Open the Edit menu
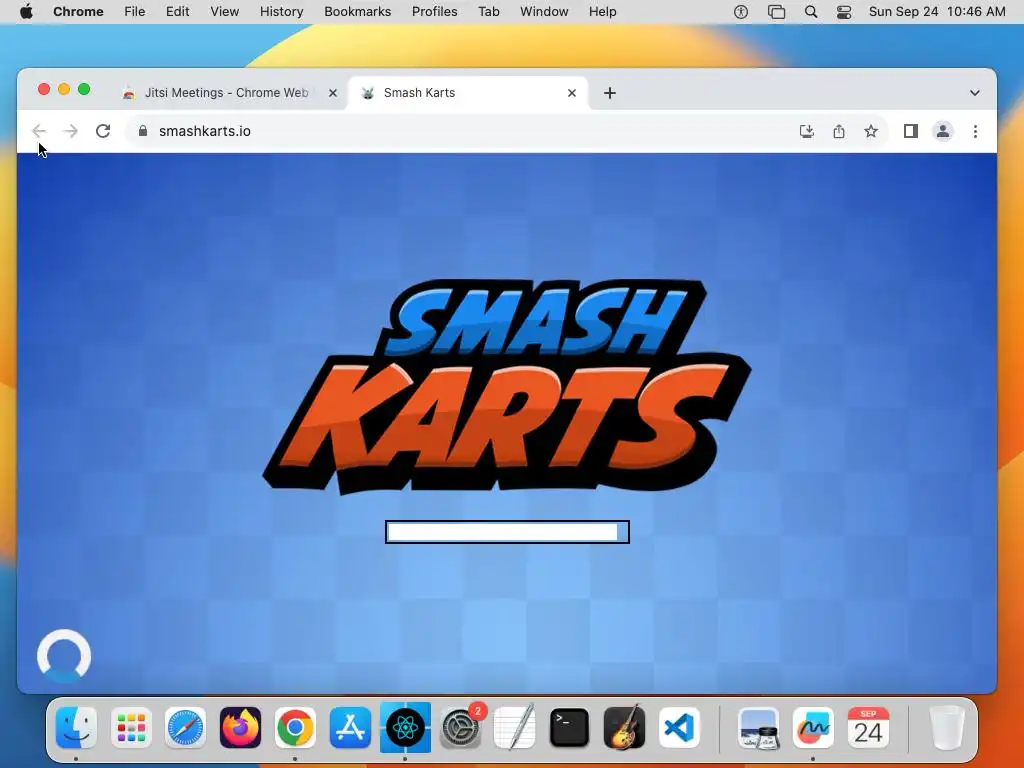Viewport: 1024px width, 768px height. (x=177, y=12)
